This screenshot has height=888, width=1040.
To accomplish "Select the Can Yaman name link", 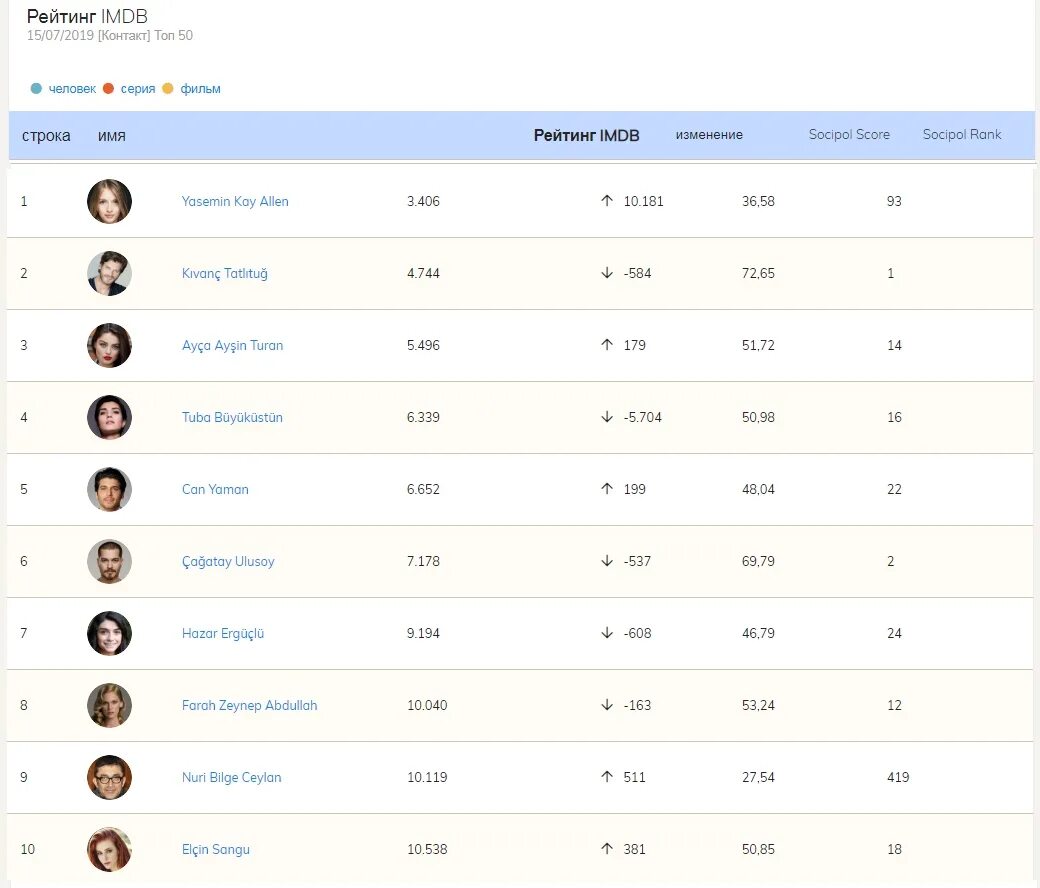I will tap(215, 489).
